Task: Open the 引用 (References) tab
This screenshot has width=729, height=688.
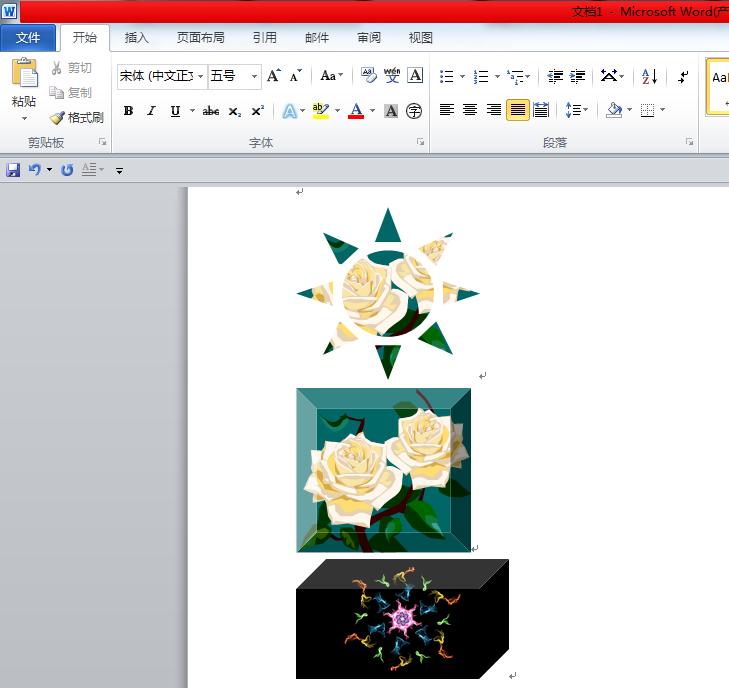Action: click(x=265, y=38)
